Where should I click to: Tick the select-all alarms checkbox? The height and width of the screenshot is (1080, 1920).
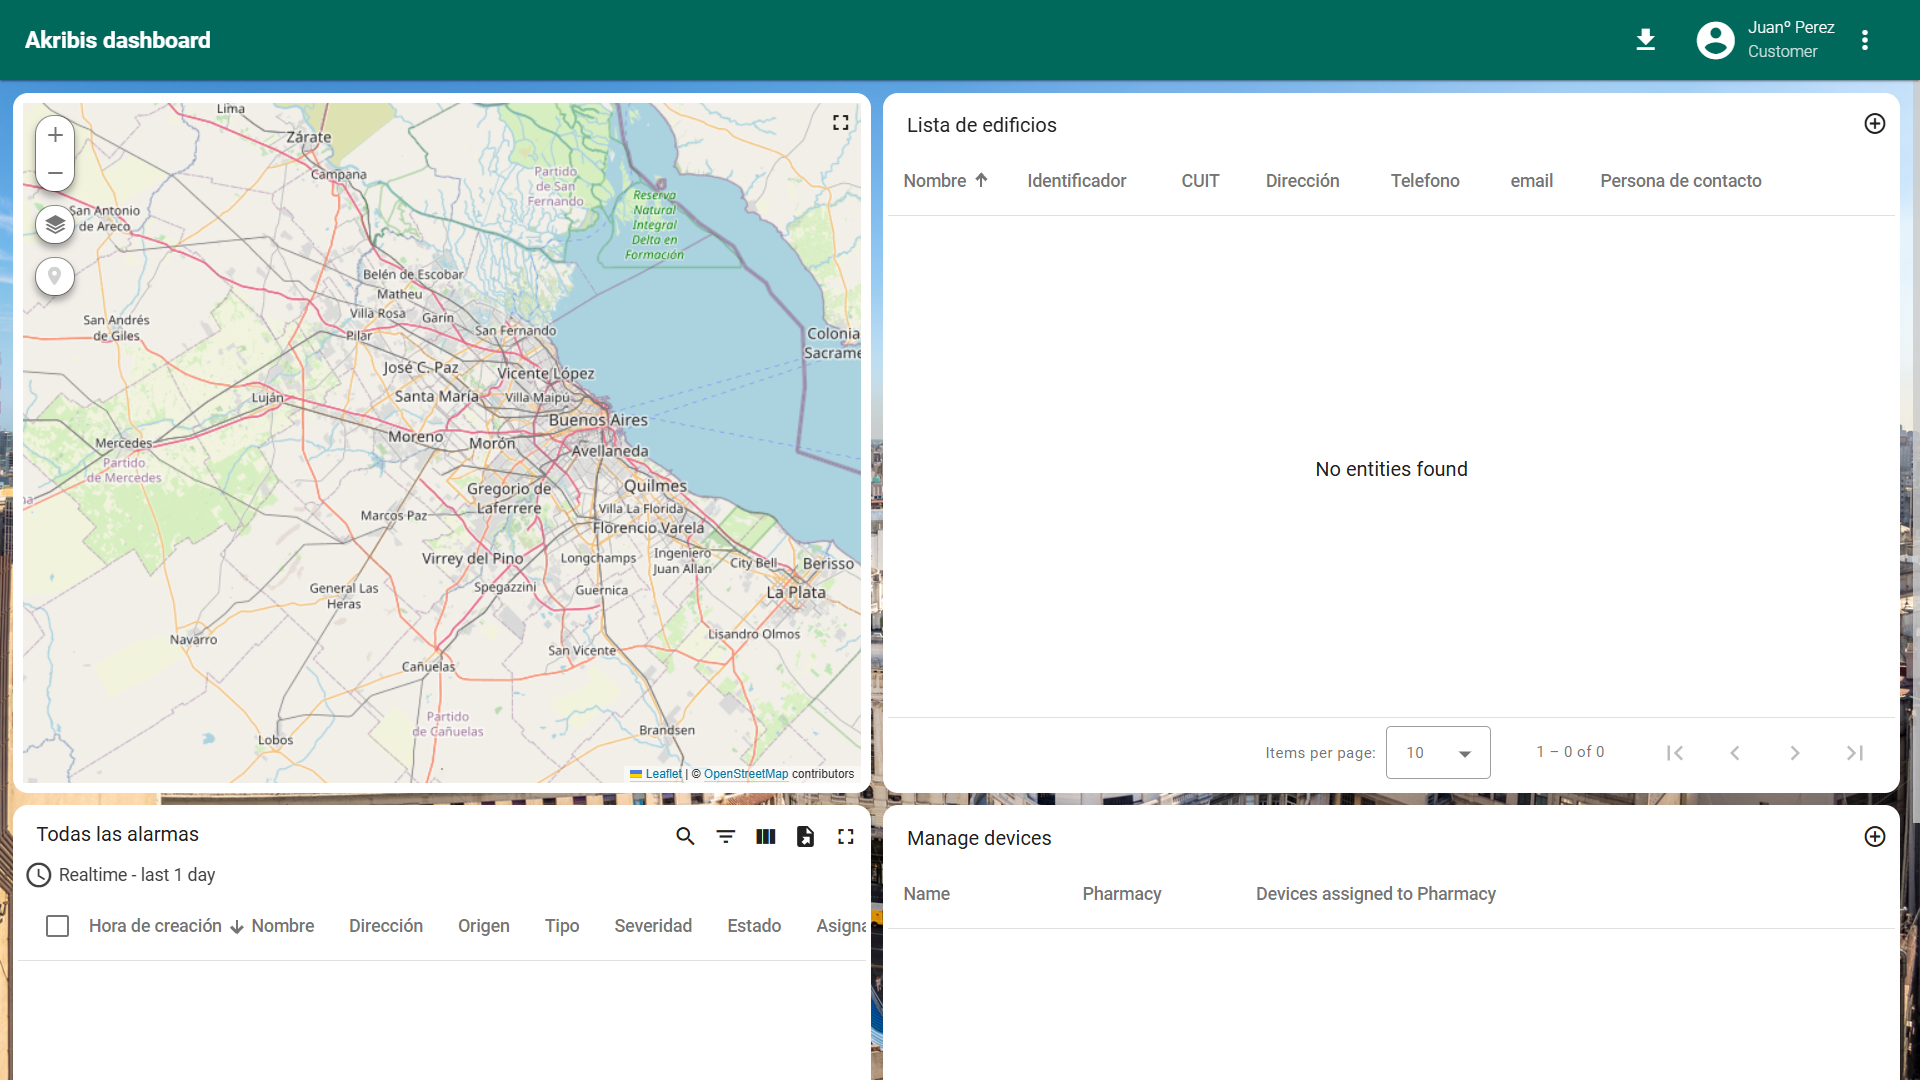(x=58, y=926)
